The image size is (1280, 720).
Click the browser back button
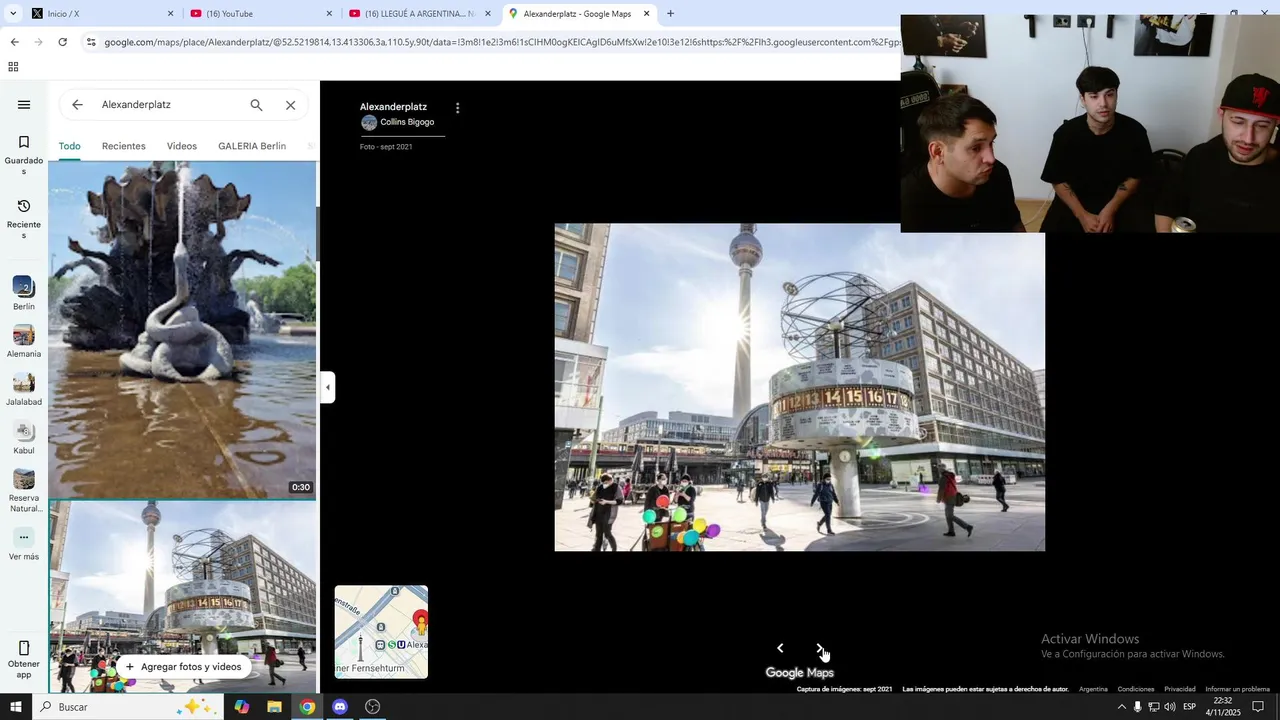(14, 42)
